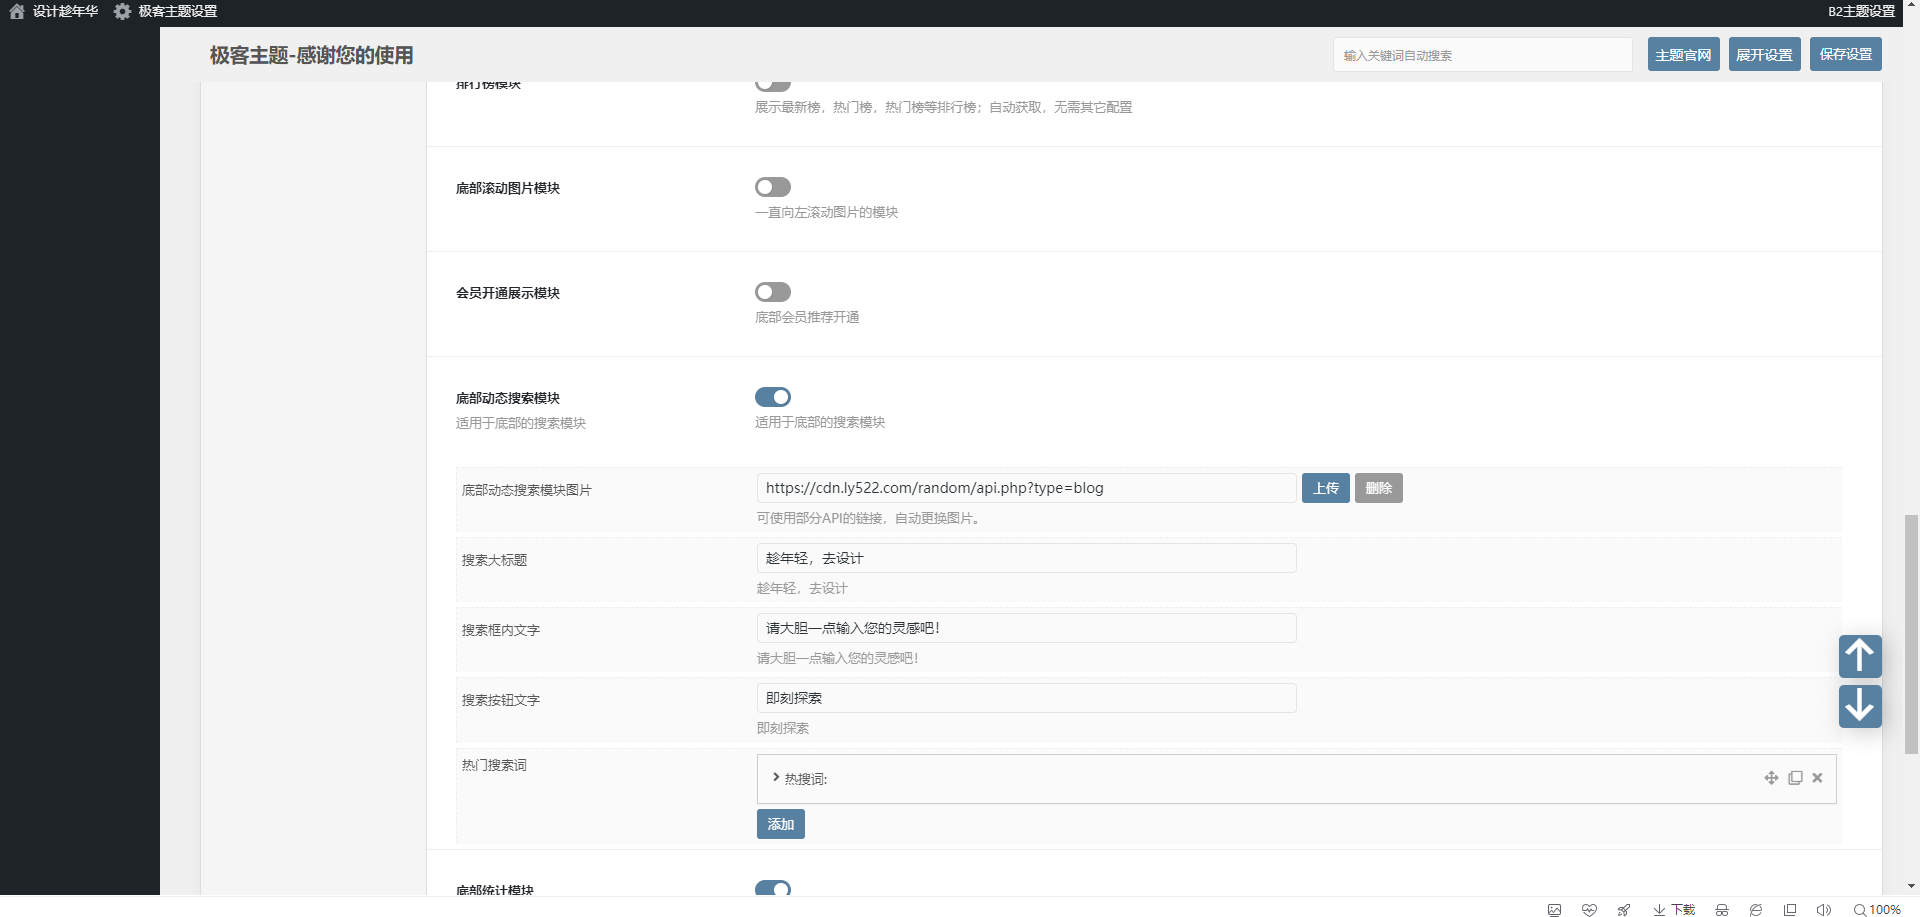Click the sound icon in status bar
The height and width of the screenshot is (917, 1920).
click(1823, 909)
